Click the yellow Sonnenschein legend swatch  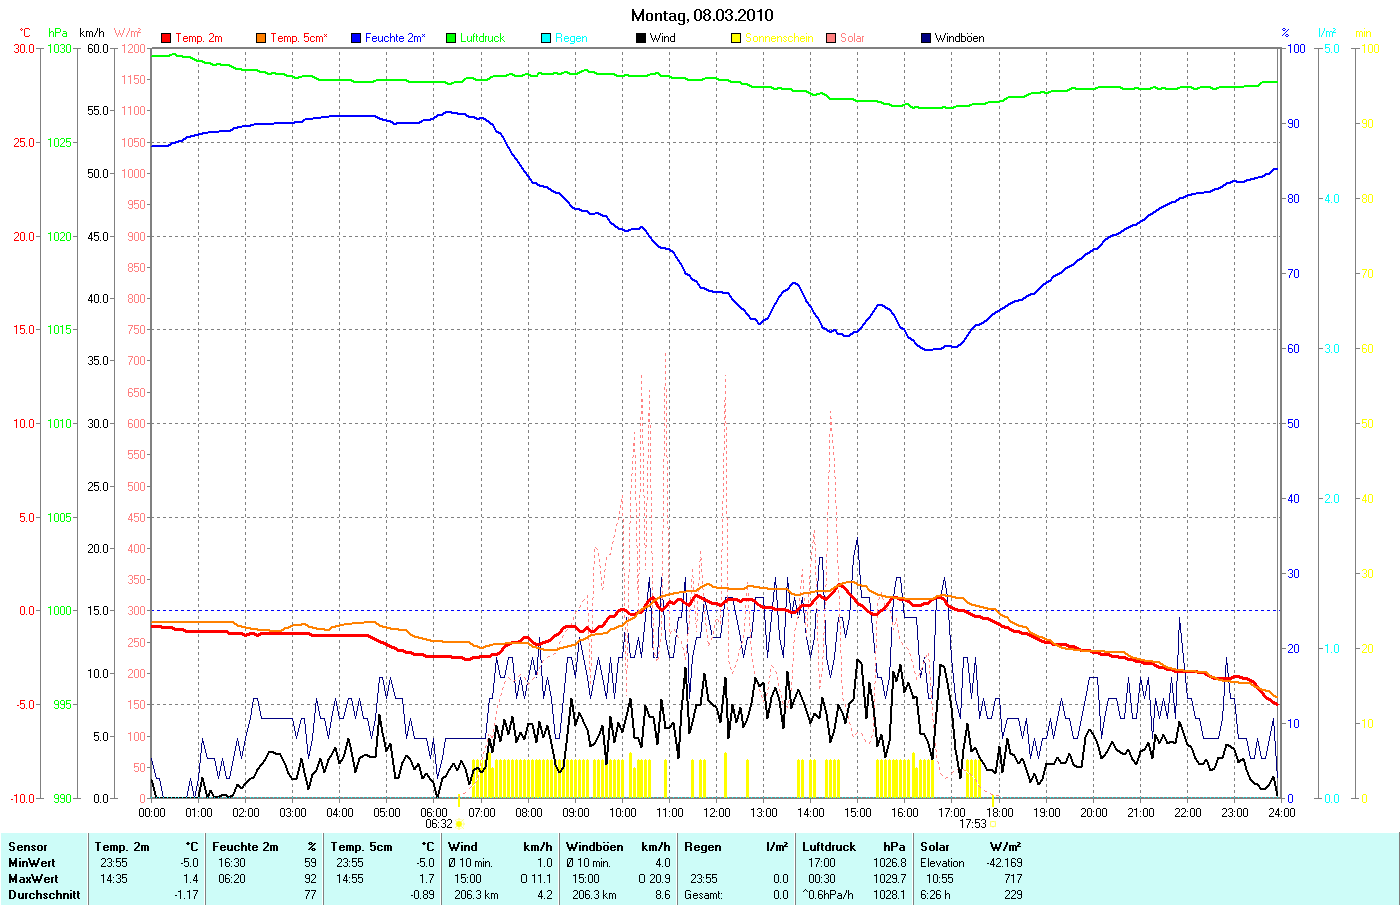click(x=736, y=38)
